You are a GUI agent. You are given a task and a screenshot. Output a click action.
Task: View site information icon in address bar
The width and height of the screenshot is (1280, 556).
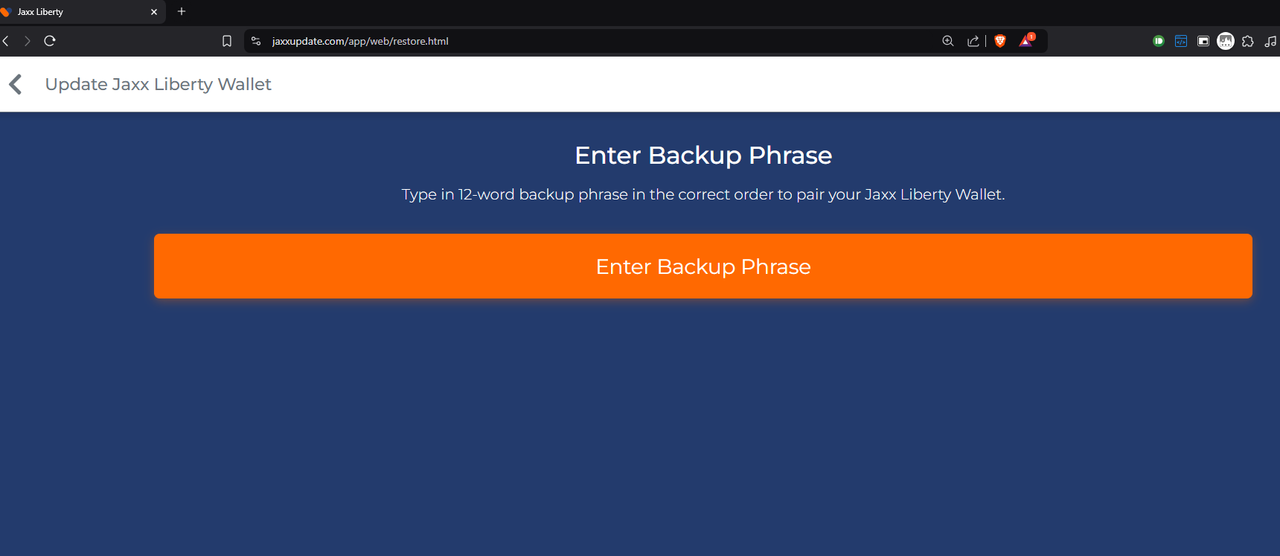256,41
